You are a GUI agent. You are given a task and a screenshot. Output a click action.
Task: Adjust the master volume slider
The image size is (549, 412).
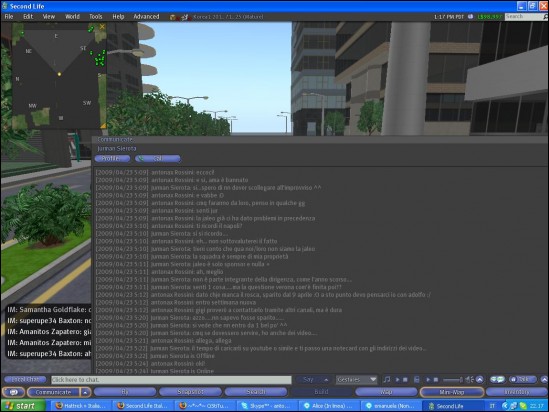point(453,379)
